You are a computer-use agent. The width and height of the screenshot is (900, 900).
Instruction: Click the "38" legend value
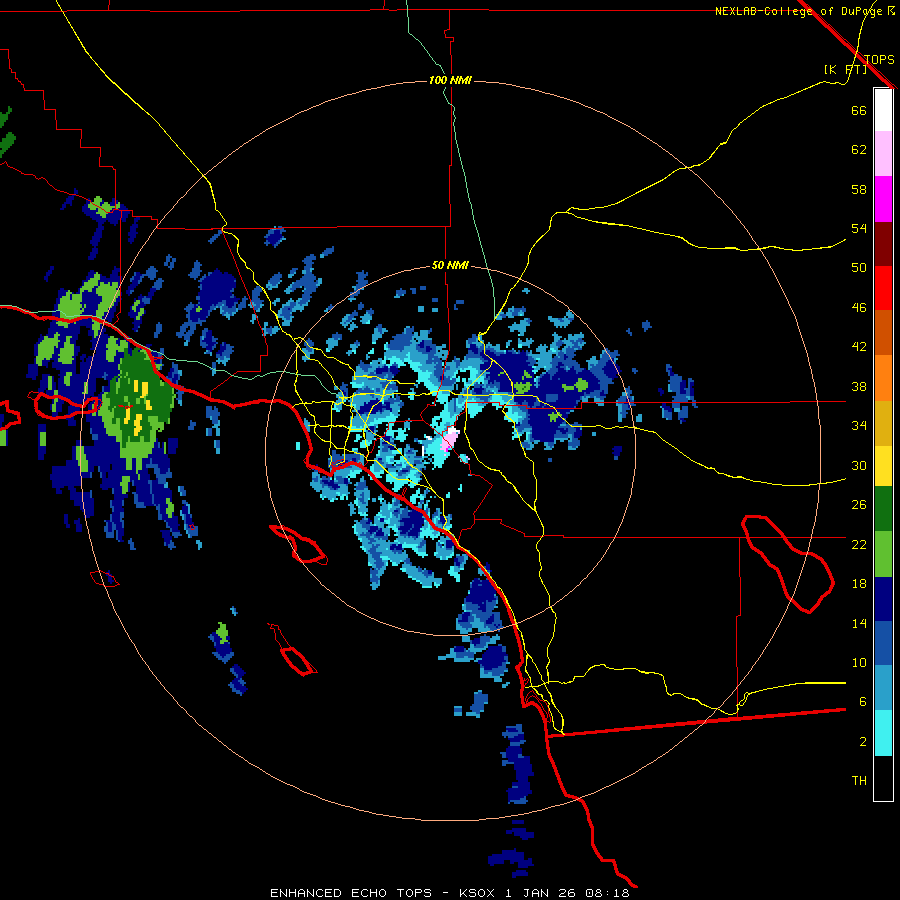(859, 386)
